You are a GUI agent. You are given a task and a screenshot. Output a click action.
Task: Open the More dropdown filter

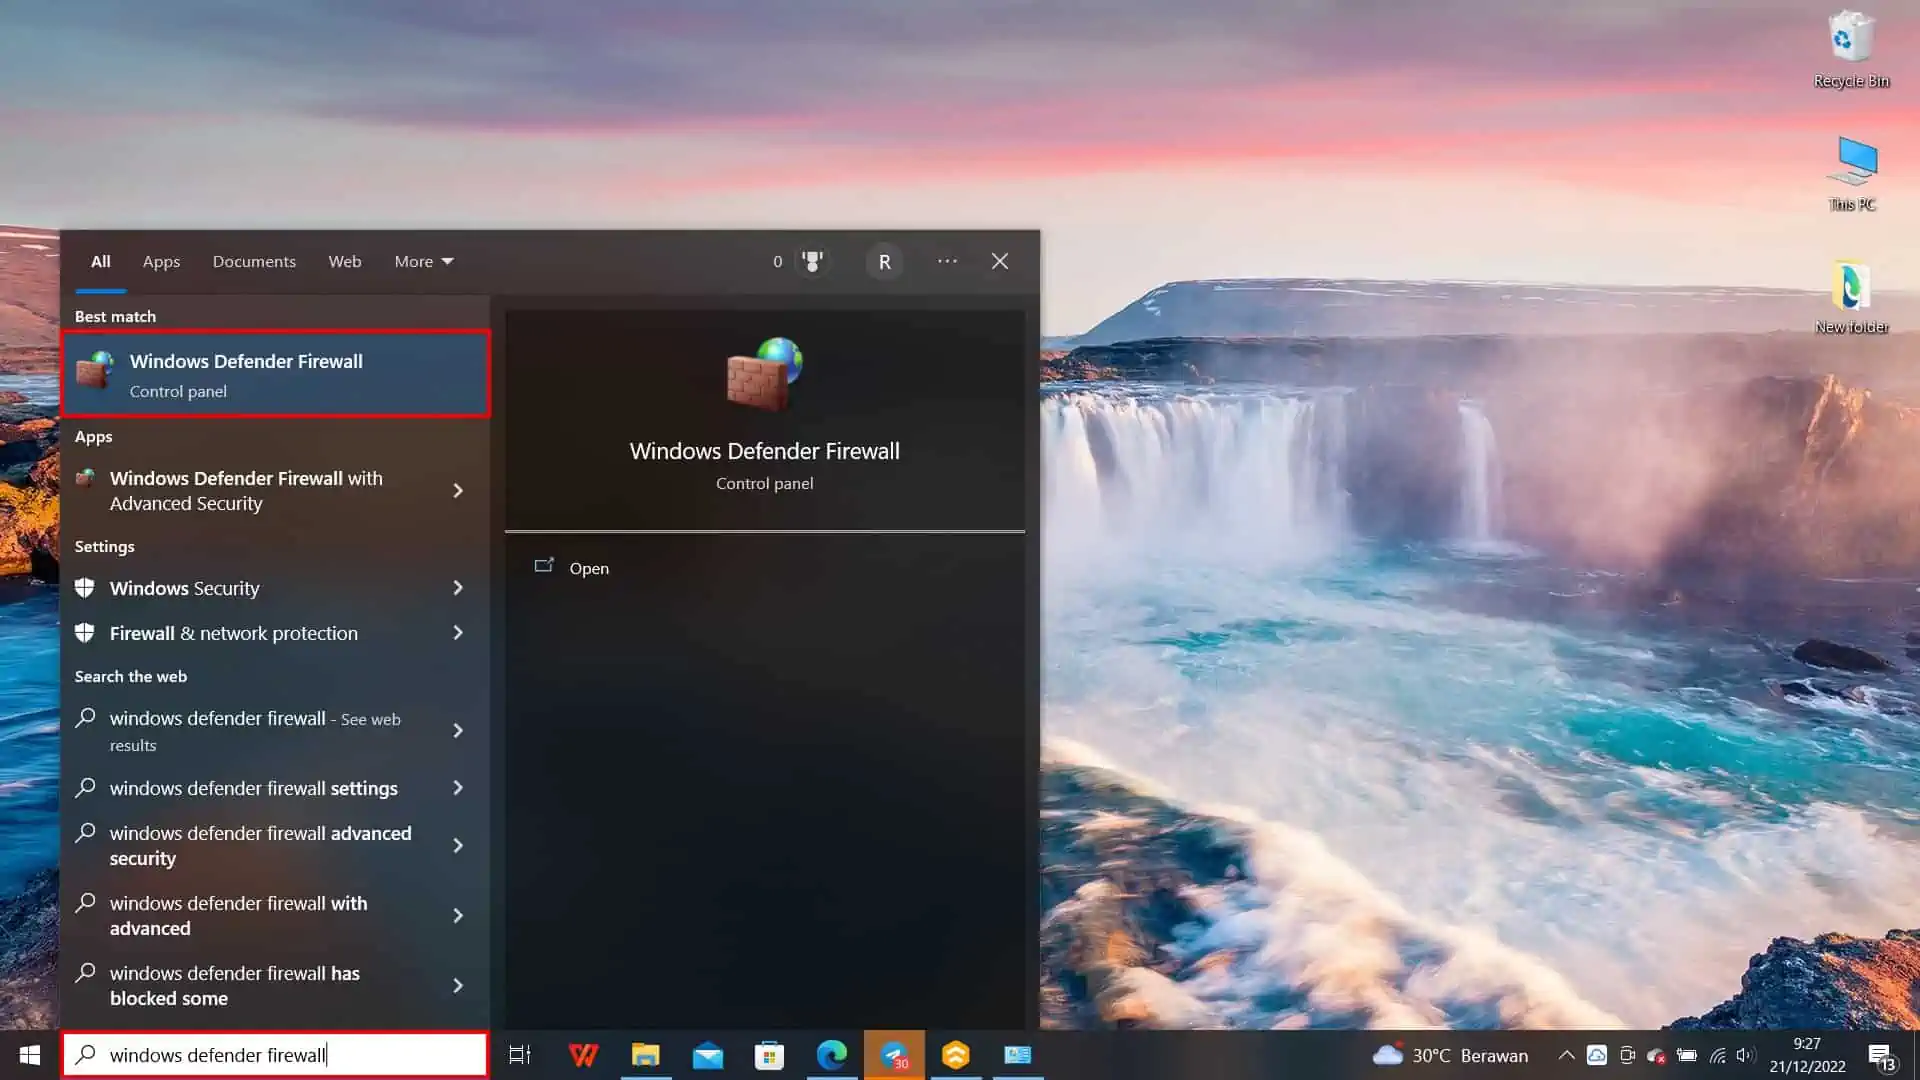[424, 261]
